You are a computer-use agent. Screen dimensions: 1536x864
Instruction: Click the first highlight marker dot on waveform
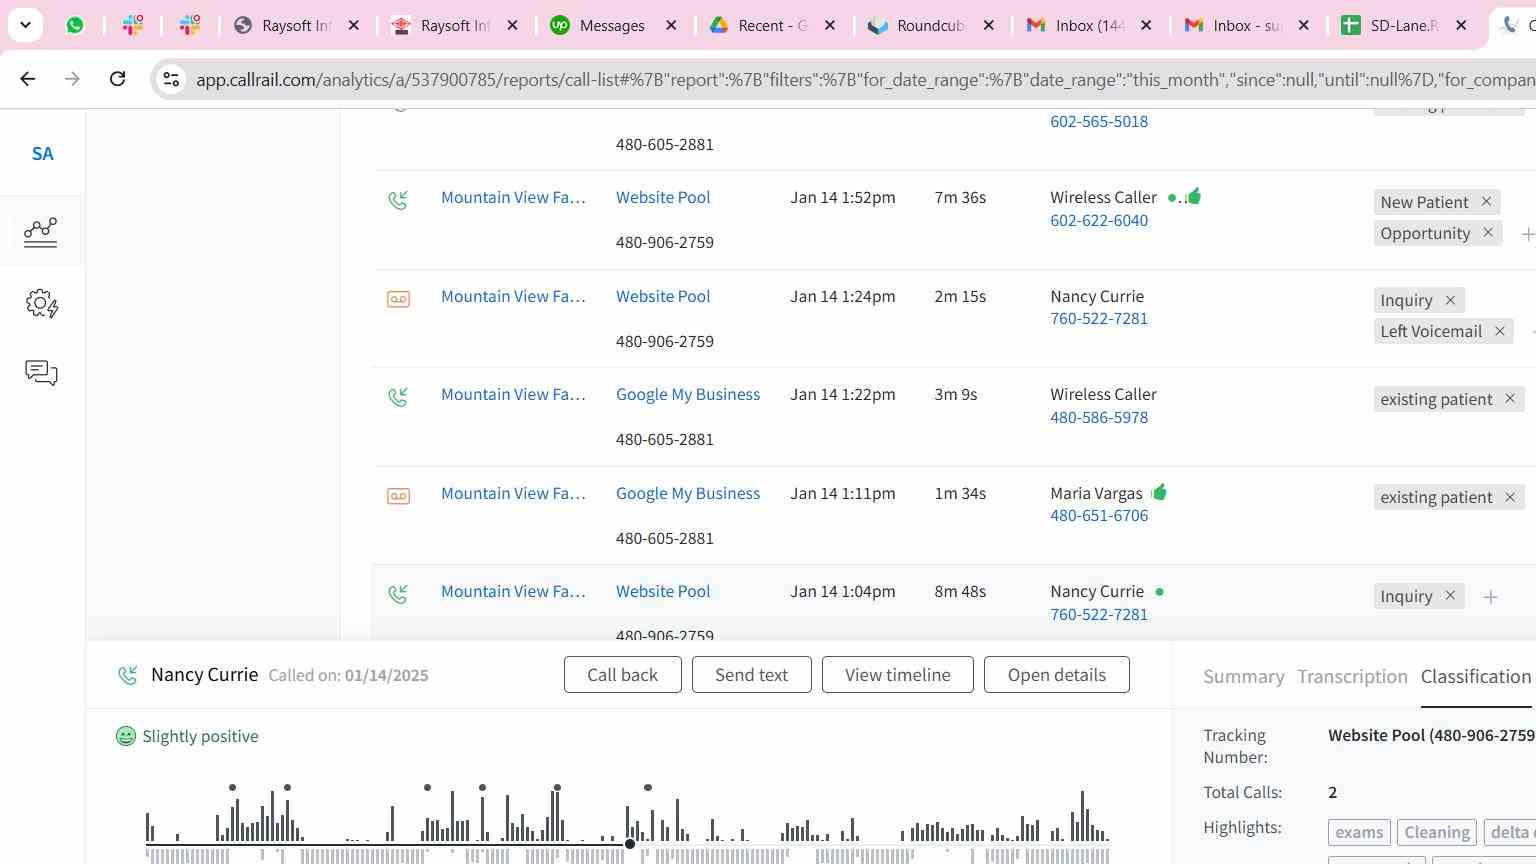pyautogui.click(x=232, y=788)
